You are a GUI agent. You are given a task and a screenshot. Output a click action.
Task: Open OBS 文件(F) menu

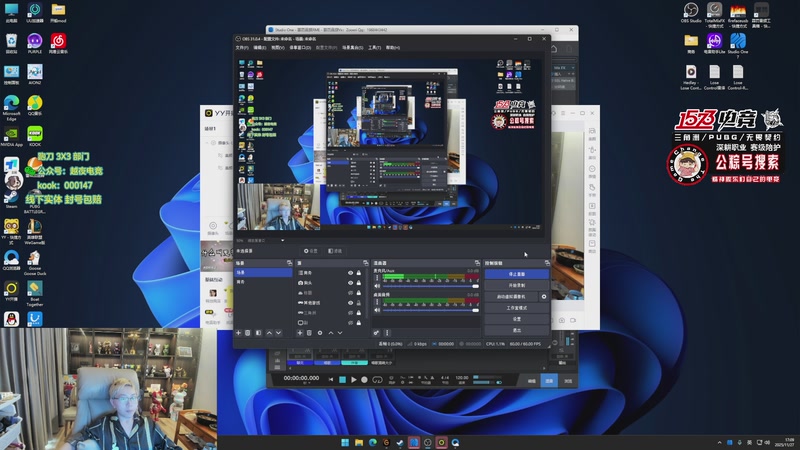pyautogui.click(x=242, y=47)
